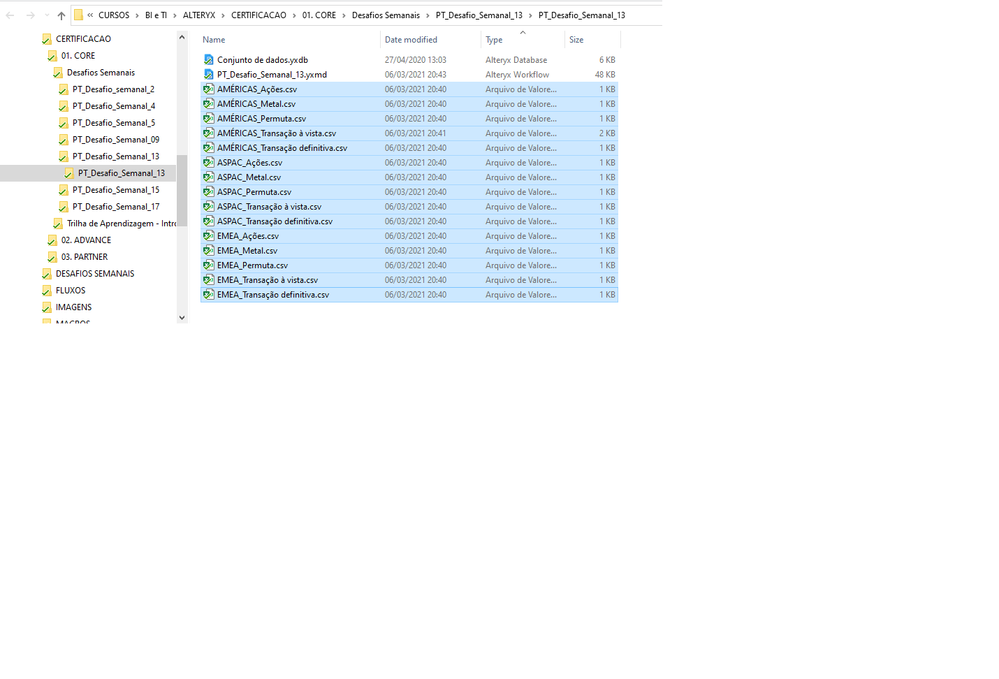Click the 2 KB size of AMÉRICAS_Transação à vista.csv
The height and width of the screenshot is (679, 999).
[607, 133]
